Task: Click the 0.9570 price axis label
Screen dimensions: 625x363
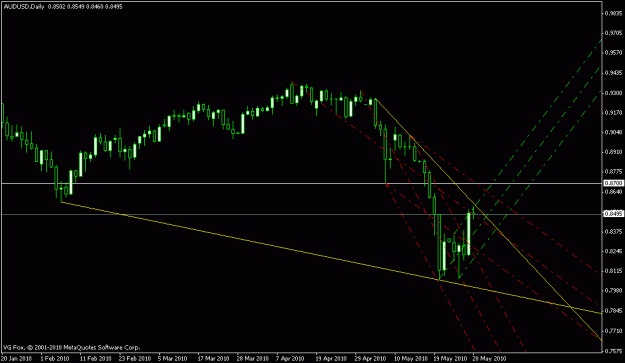Action: click(x=614, y=53)
